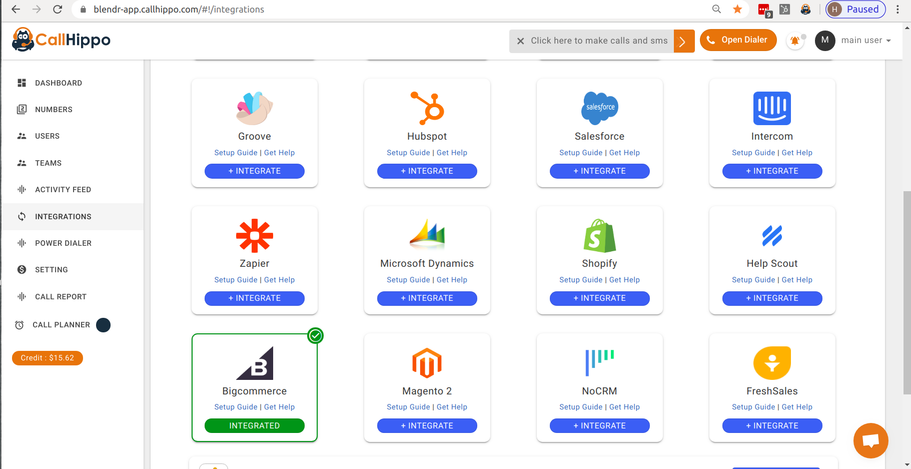Click the Power Dialer waveform icon

(x=22, y=243)
